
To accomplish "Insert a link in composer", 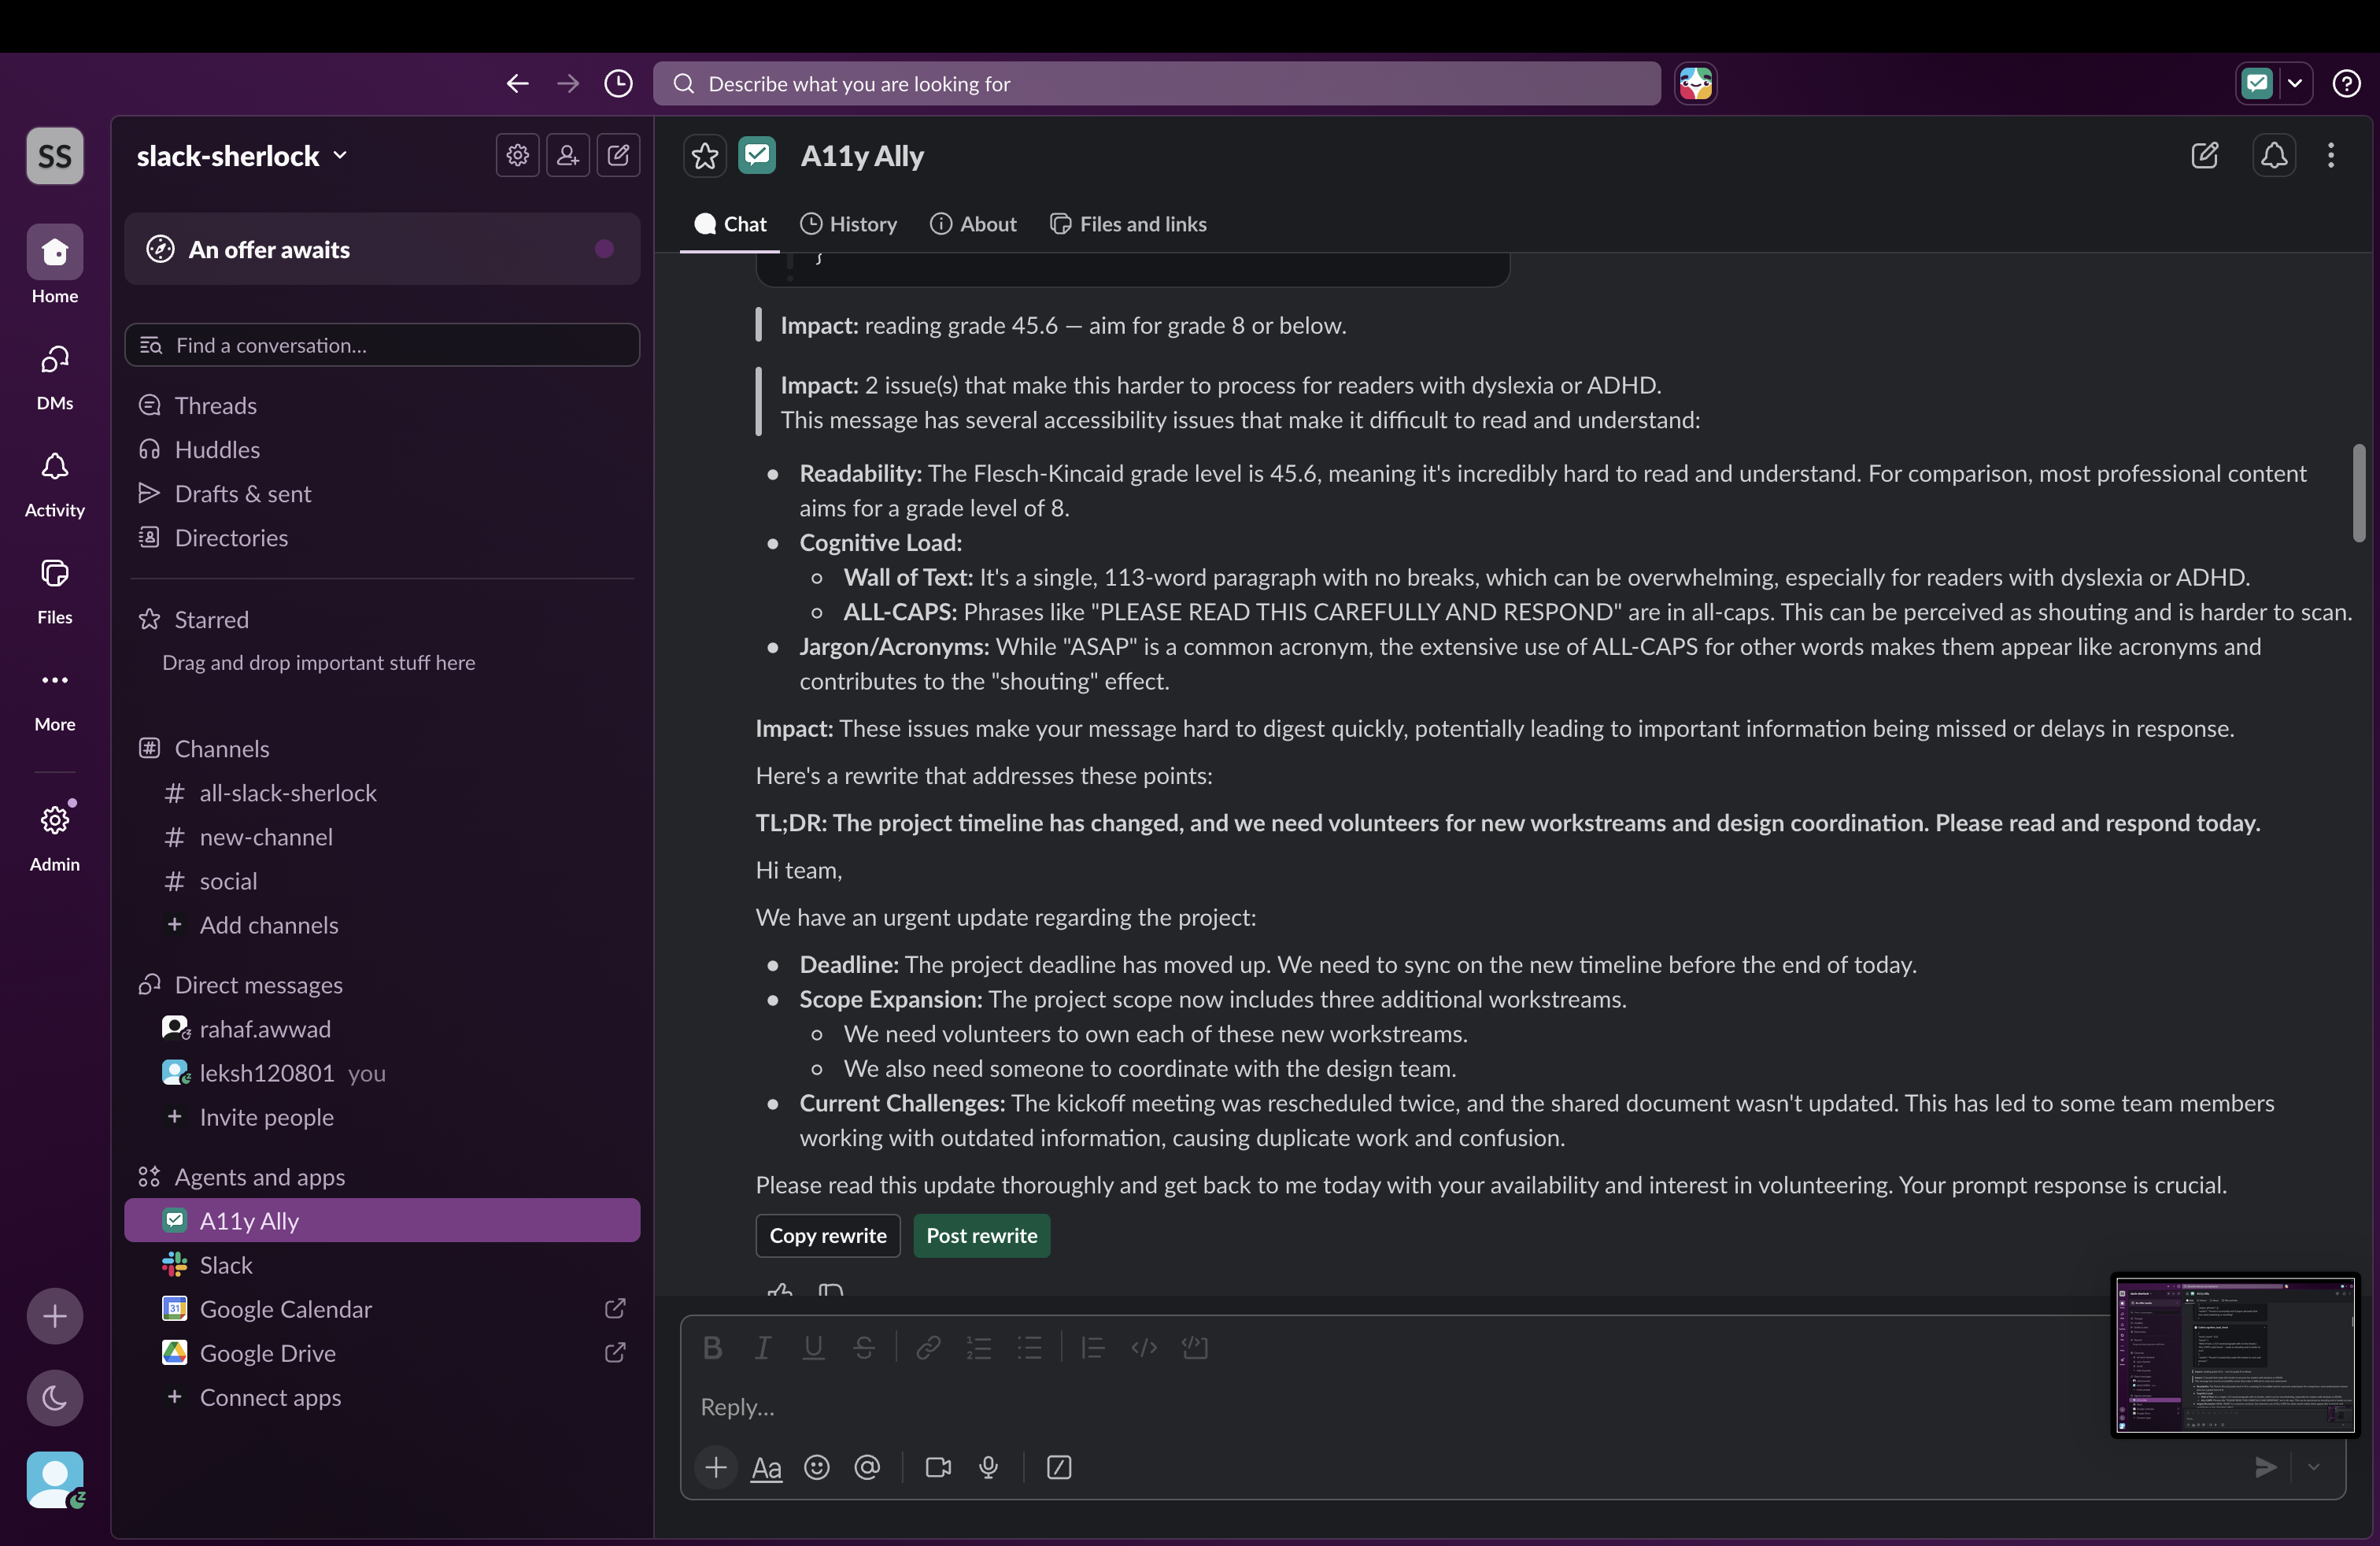I will pos(928,1348).
